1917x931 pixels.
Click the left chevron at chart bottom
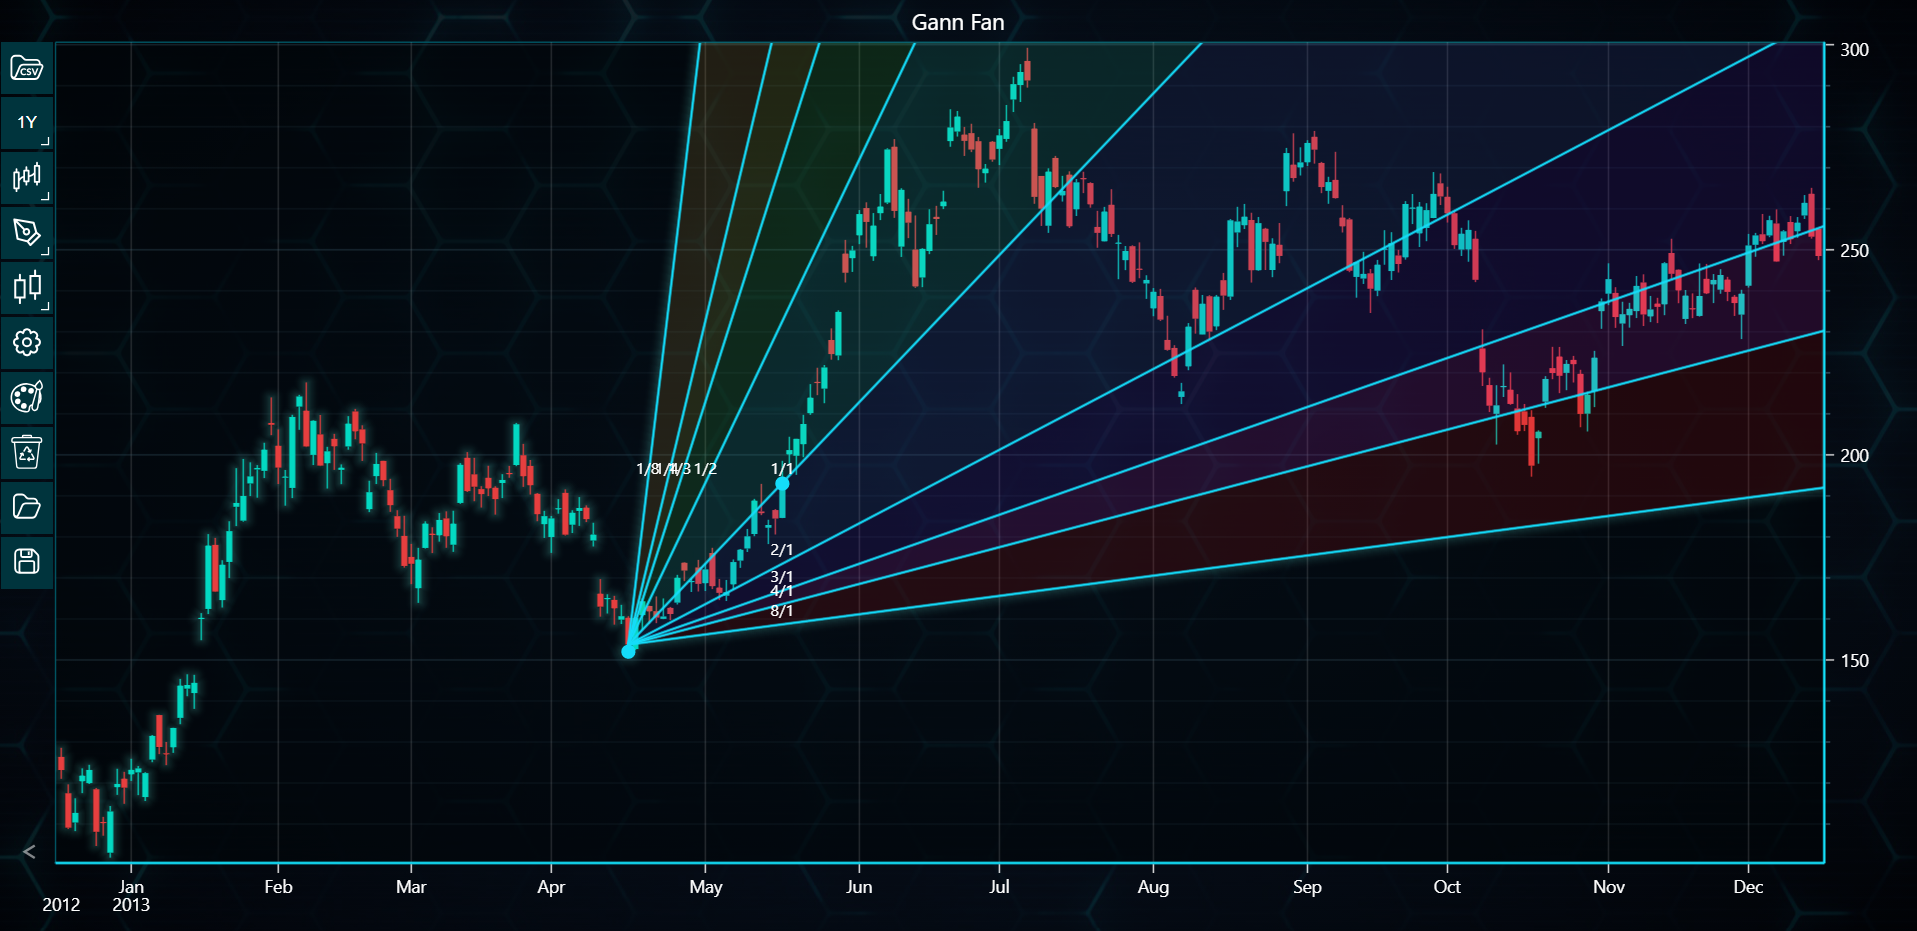[x=29, y=852]
